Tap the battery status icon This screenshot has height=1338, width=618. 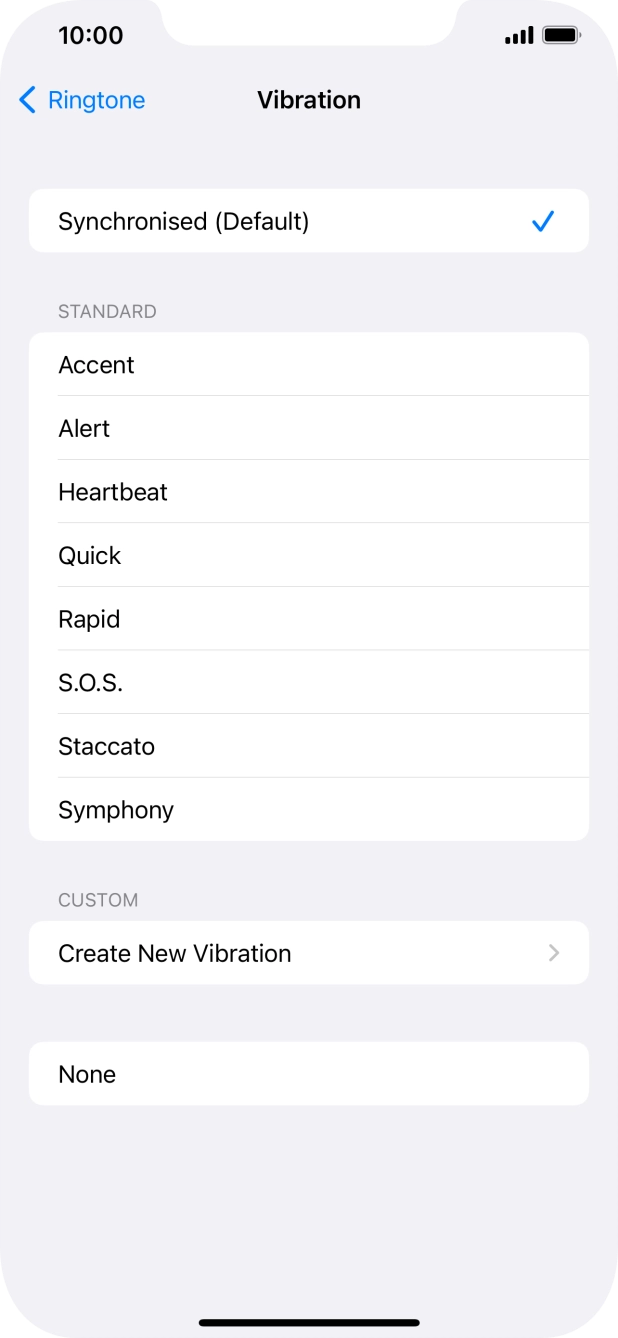562,36
